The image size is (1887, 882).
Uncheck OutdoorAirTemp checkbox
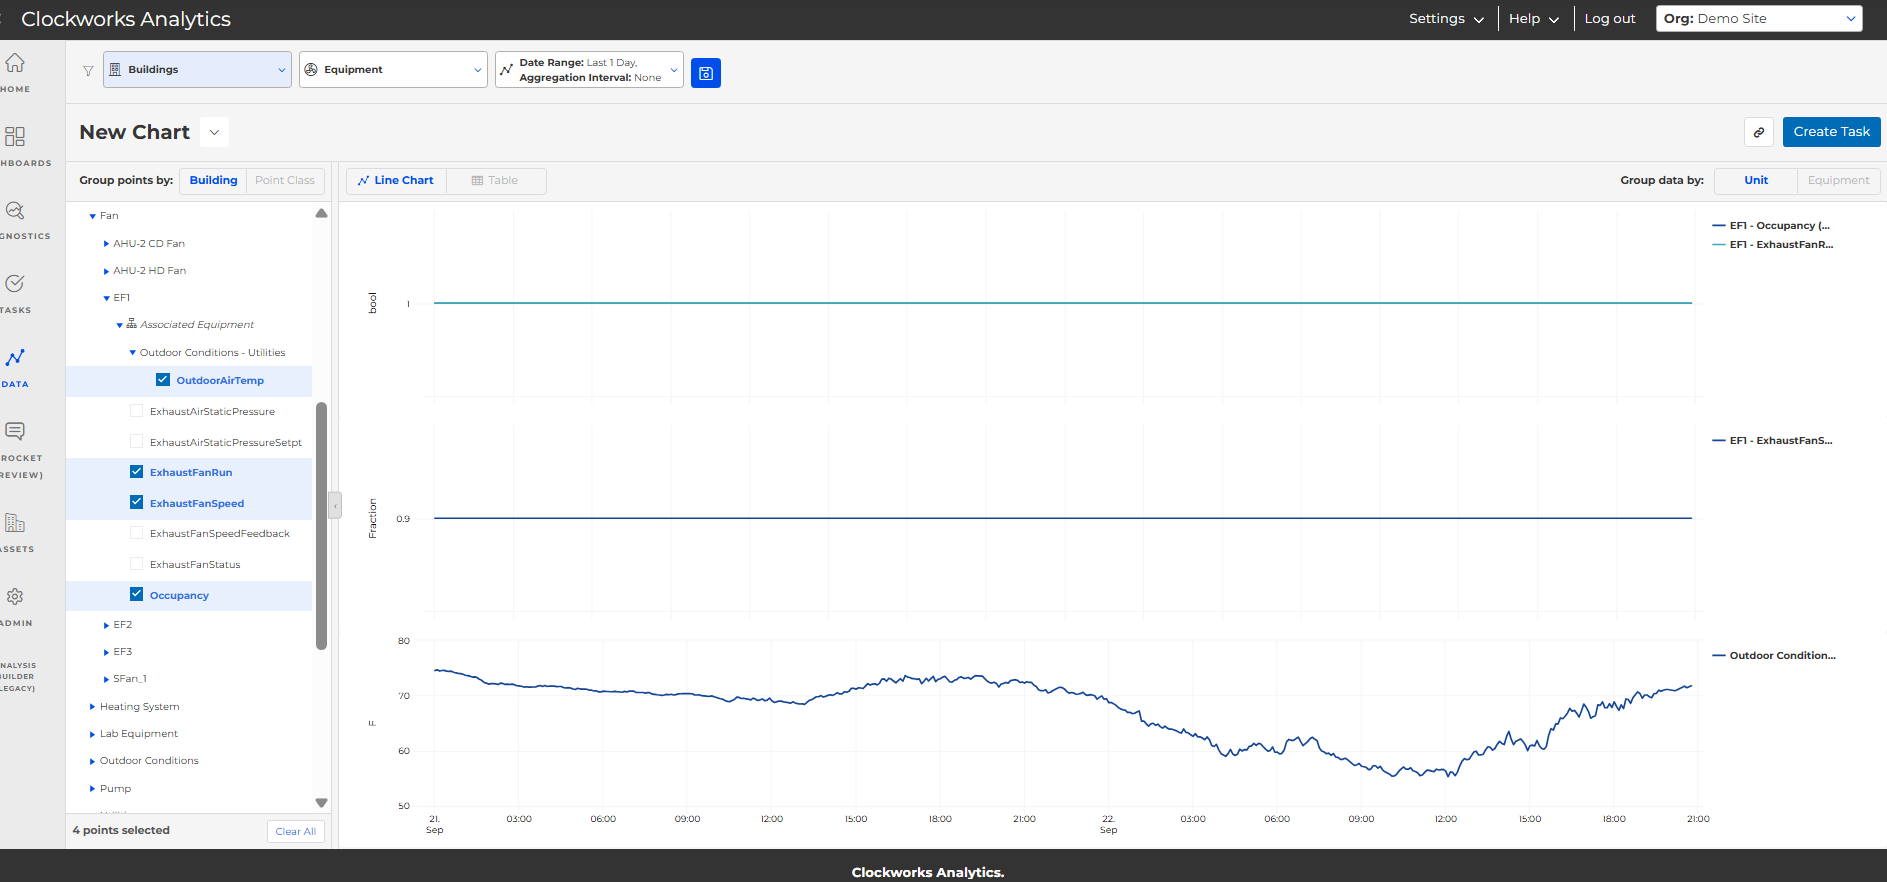click(x=163, y=380)
